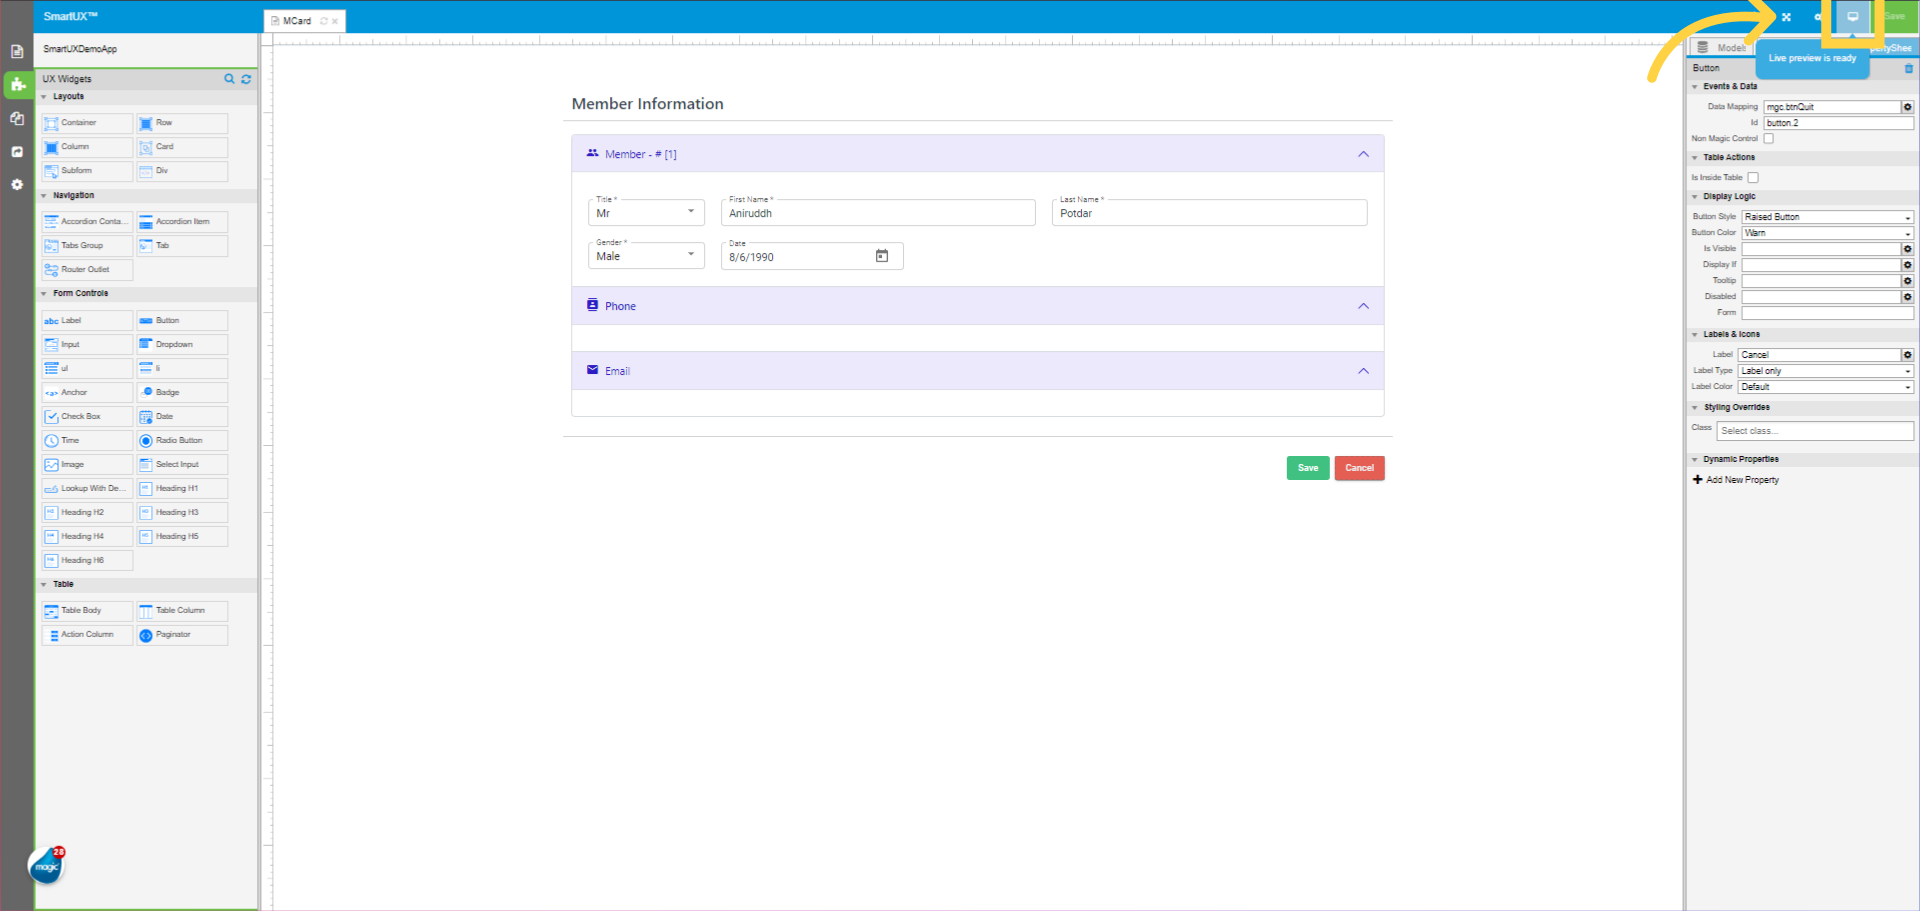Image resolution: width=1920 pixels, height=911 pixels.
Task: Choose the Time widget
Action: [87, 441]
